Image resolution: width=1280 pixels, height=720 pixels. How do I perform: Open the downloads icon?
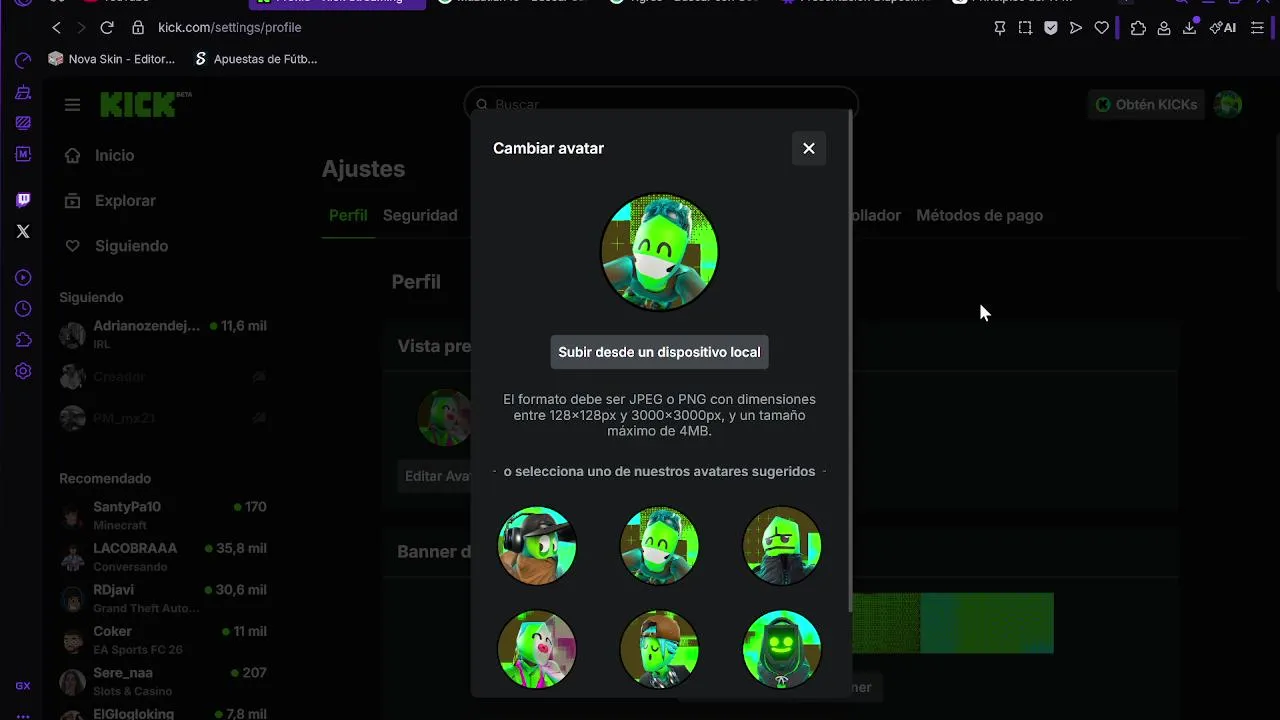(x=1189, y=28)
